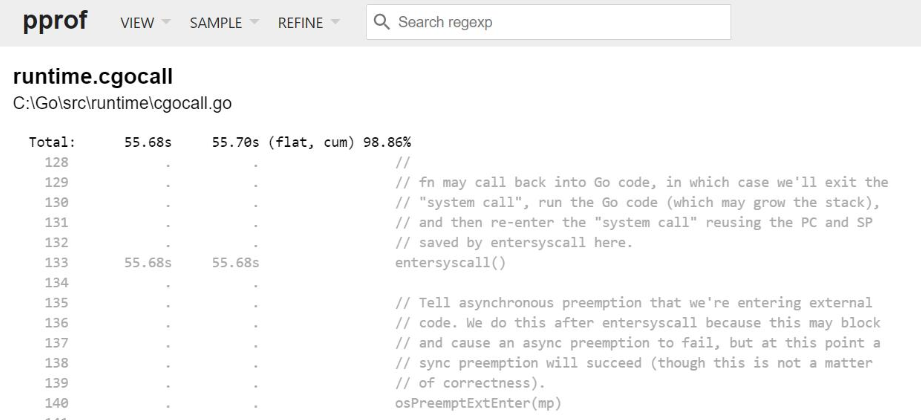Screen dimensions: 921x420
Task: Click the pprof logo title
Action: (55, 21)
